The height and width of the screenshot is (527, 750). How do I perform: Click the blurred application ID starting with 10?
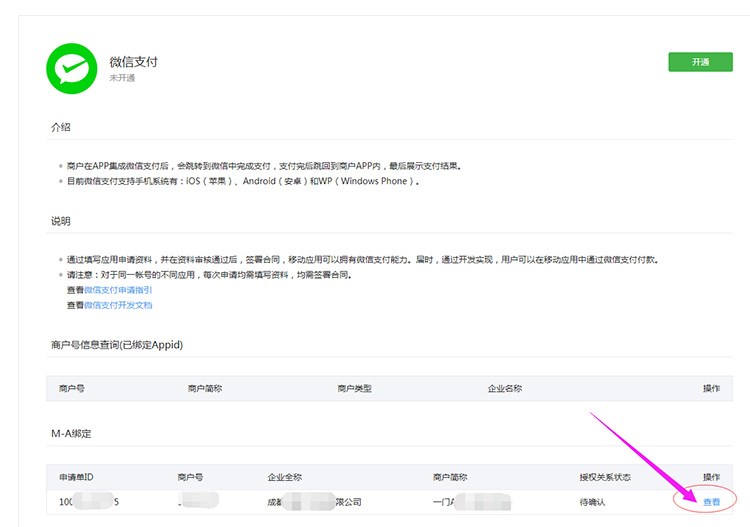click(89, 502)
